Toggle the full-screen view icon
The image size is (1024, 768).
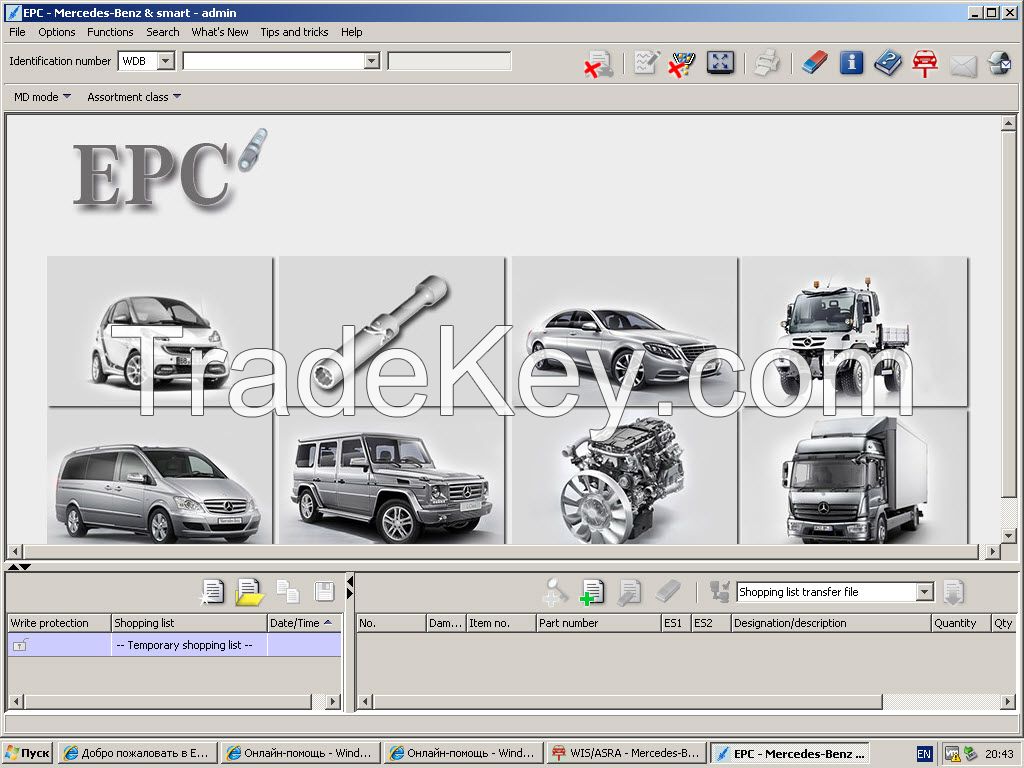pyautogui.click(x=720, y=63)
